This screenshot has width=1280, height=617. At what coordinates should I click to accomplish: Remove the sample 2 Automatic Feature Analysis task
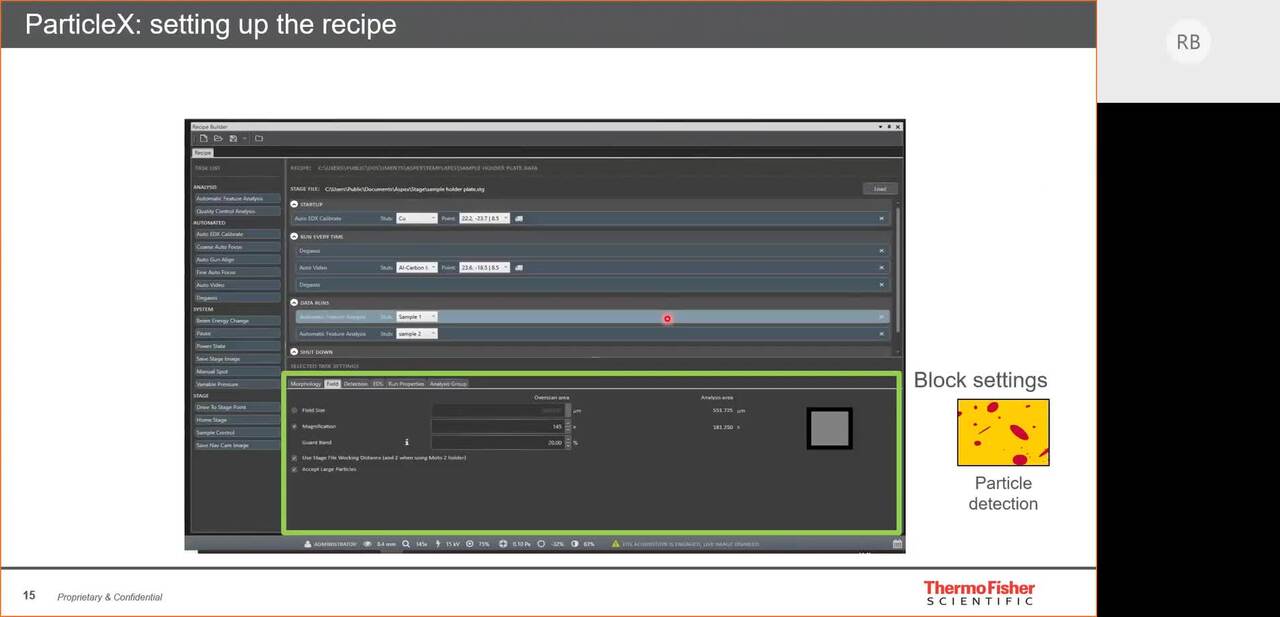click(881, 333)
